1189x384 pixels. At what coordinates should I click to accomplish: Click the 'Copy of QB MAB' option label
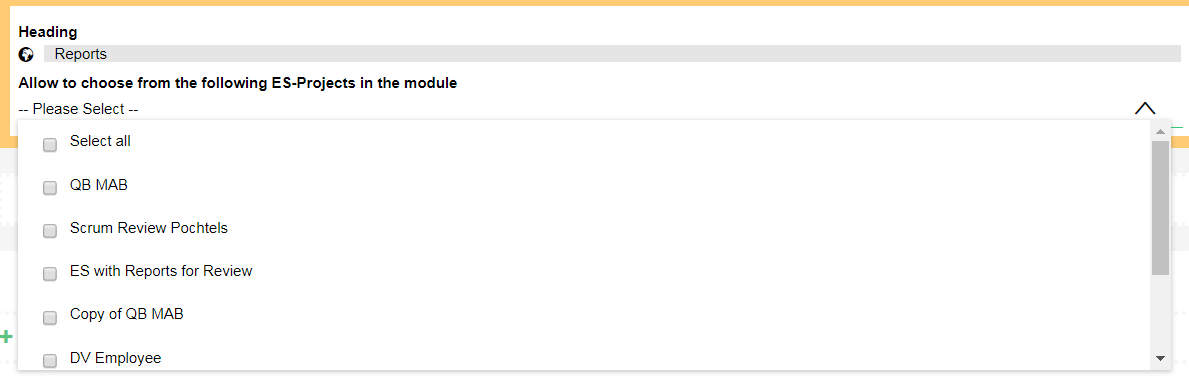(127, 314)
